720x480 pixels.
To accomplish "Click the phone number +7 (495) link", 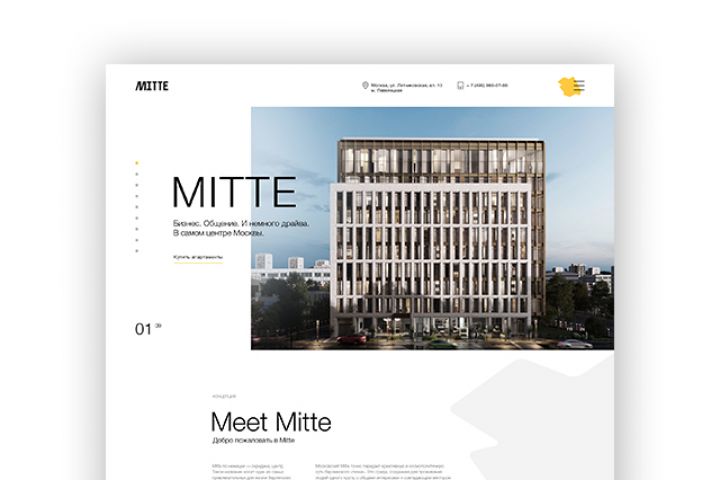I will (x=487, y=85).
